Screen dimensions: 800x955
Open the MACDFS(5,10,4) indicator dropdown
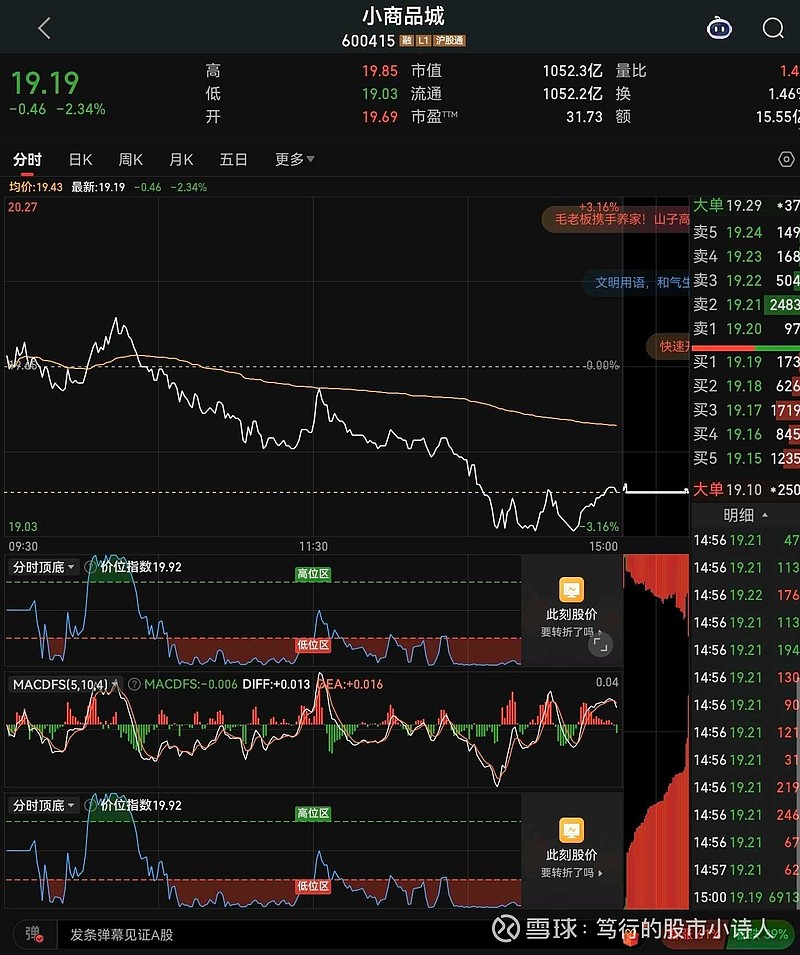pos(60,684)
